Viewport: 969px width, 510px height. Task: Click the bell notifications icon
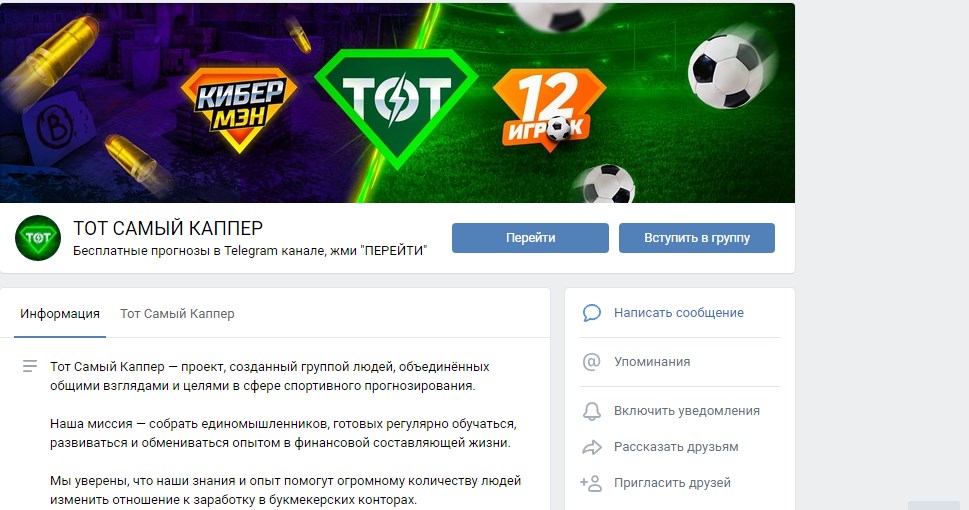point(591,411)
